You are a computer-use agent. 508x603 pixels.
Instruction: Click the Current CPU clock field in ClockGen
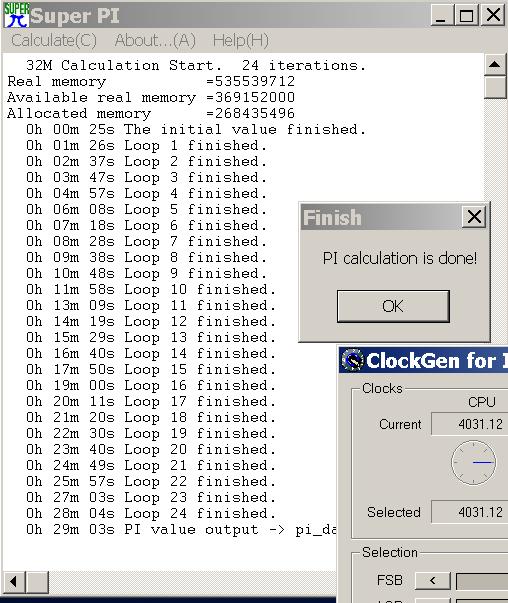coord(470,424)
